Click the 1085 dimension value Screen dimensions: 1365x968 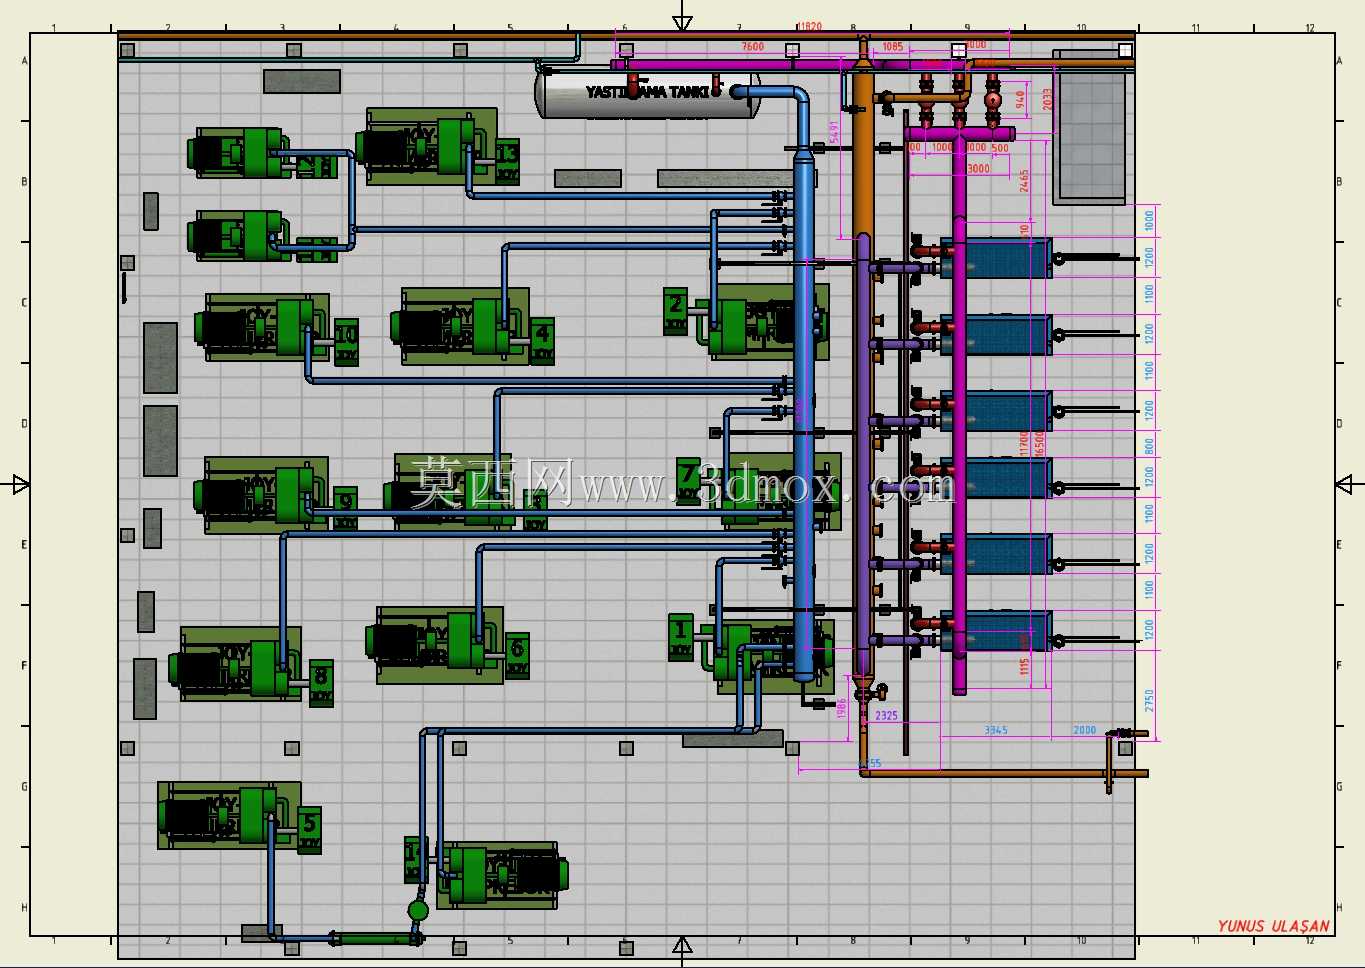[892, 47]
